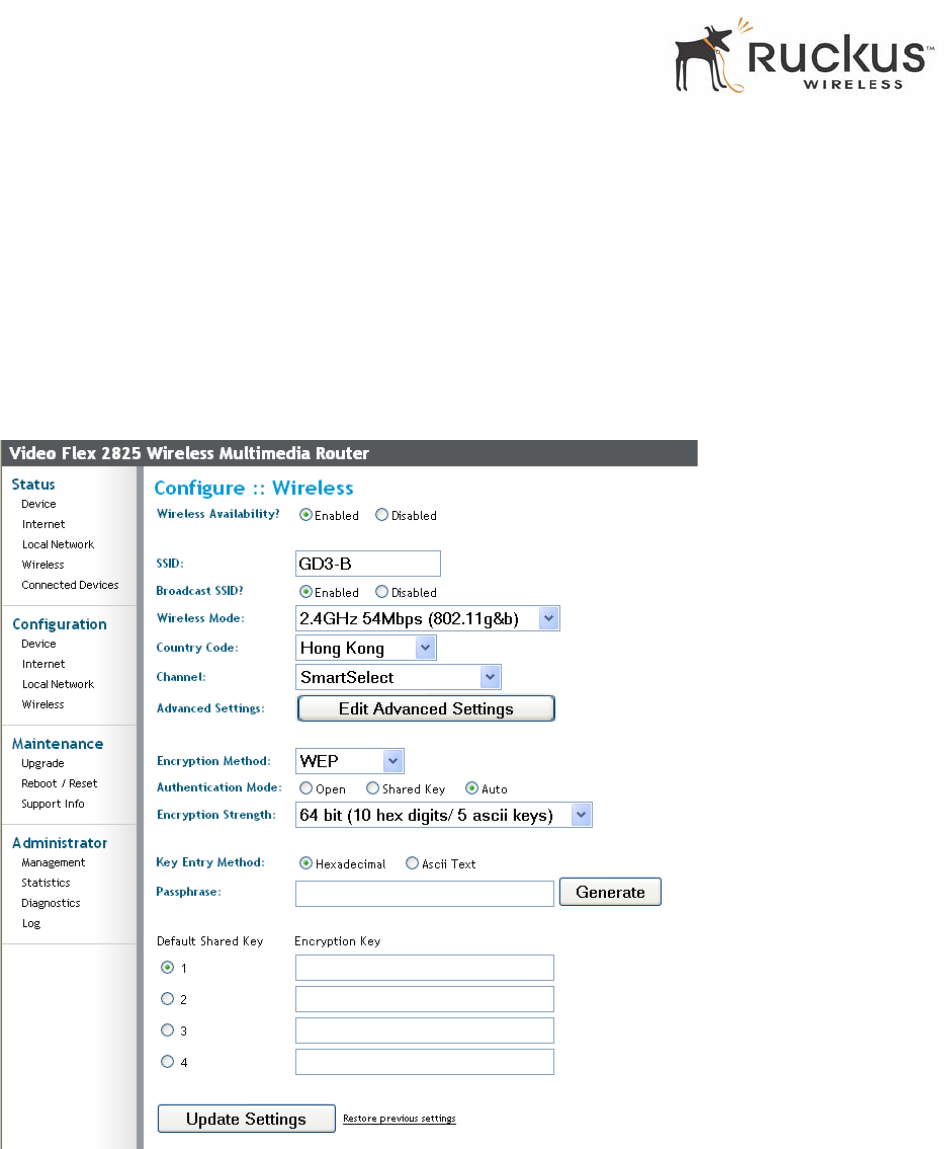
Task: Open Configuration Internet page
Action: 43,664
